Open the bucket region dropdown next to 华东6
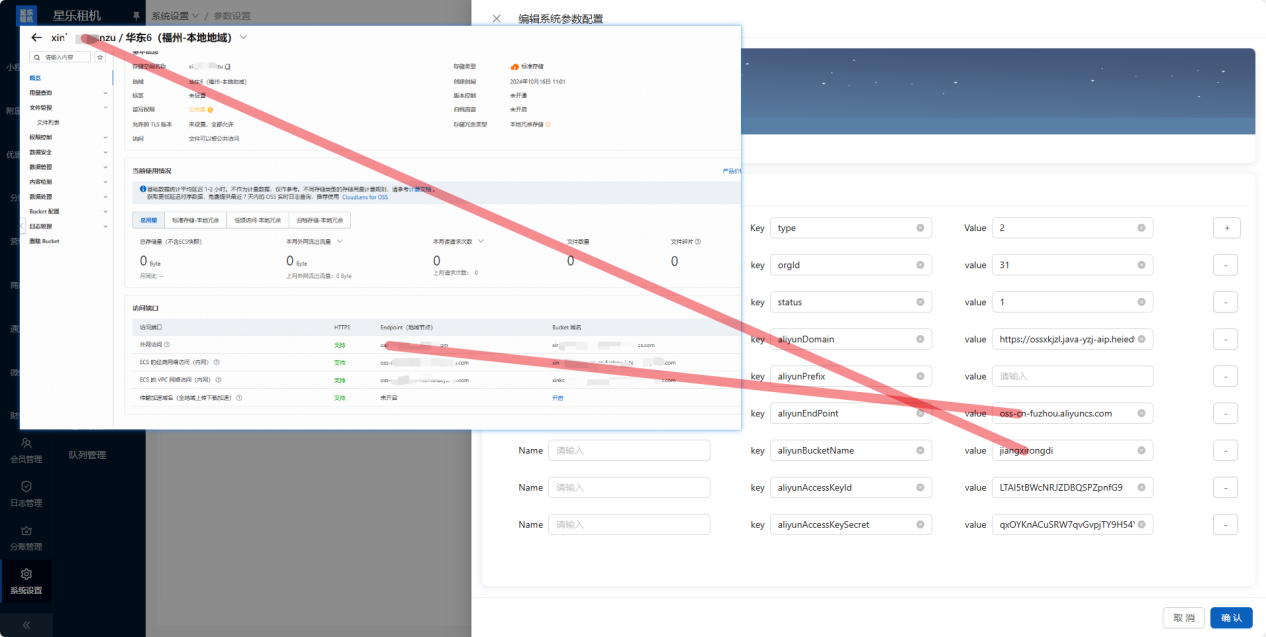1266x637 pixels. [x=243, y=37]
